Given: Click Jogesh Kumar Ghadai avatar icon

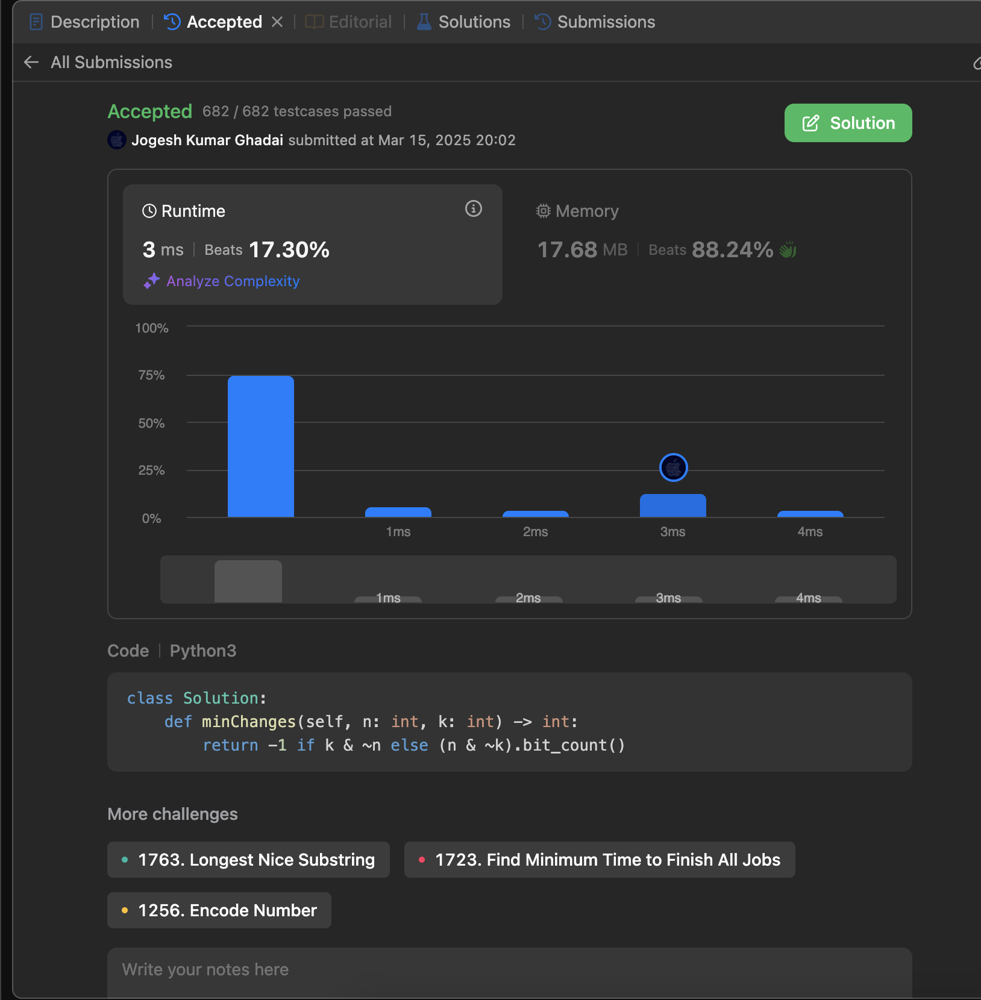Looking at the screenshot, I should [117, 140].
